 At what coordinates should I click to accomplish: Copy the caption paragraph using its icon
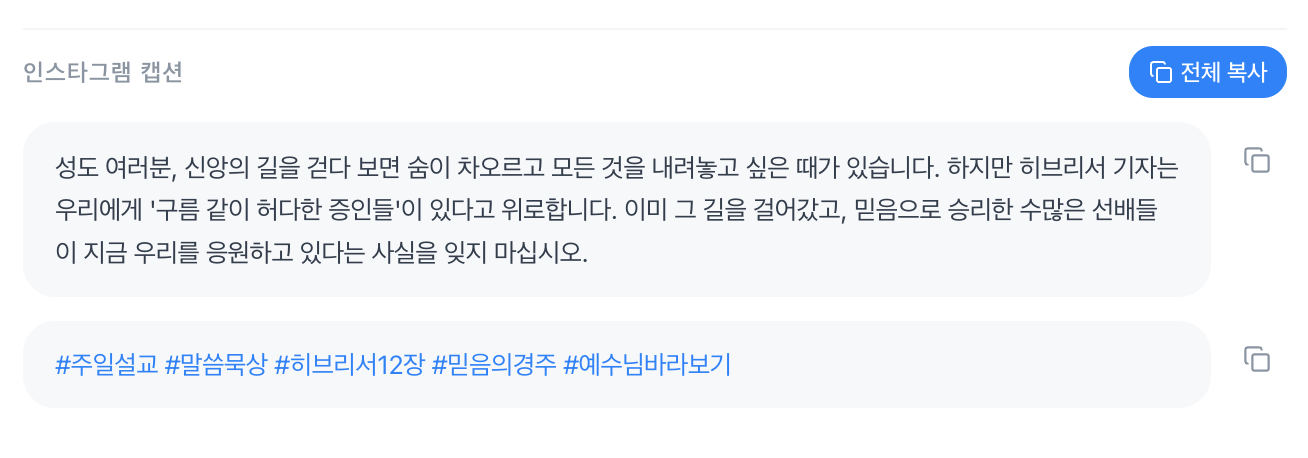[1256, 160]
